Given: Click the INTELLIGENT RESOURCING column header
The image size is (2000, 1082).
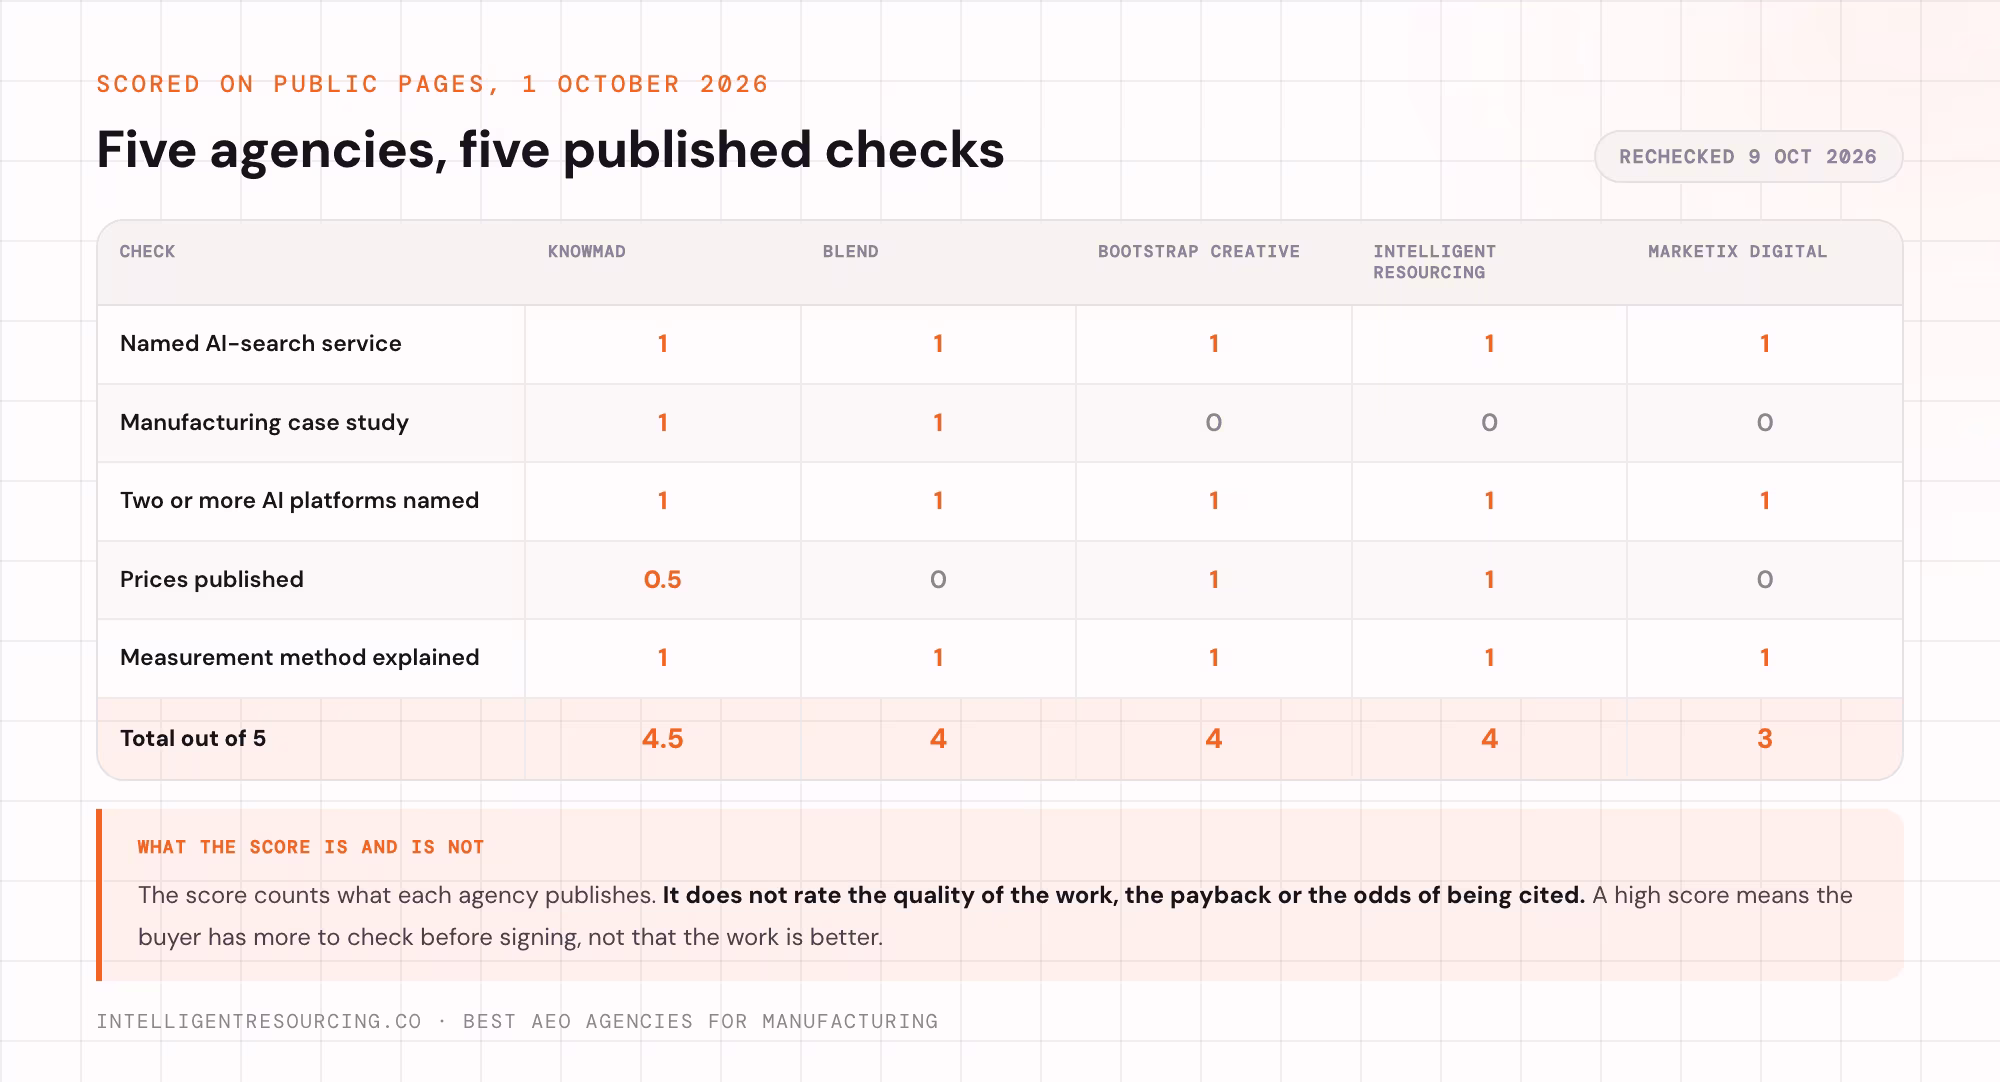Looking at the screenshot, I should pyautogui.click(x=1435, y=262).
